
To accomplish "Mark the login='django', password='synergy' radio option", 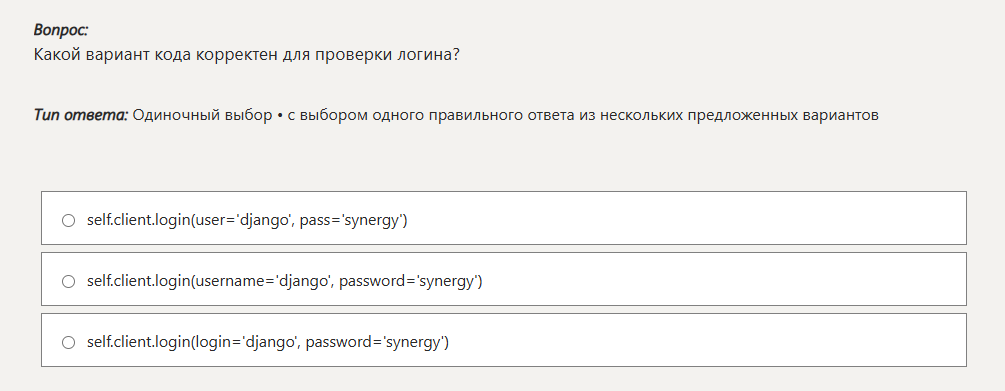I will pyautogui.click(x=68, y=342).
